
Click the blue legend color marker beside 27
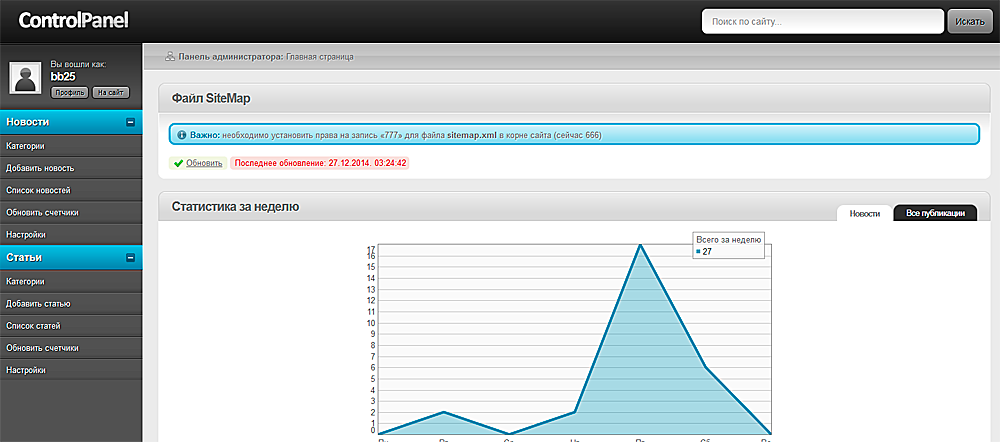coord(698,252)
